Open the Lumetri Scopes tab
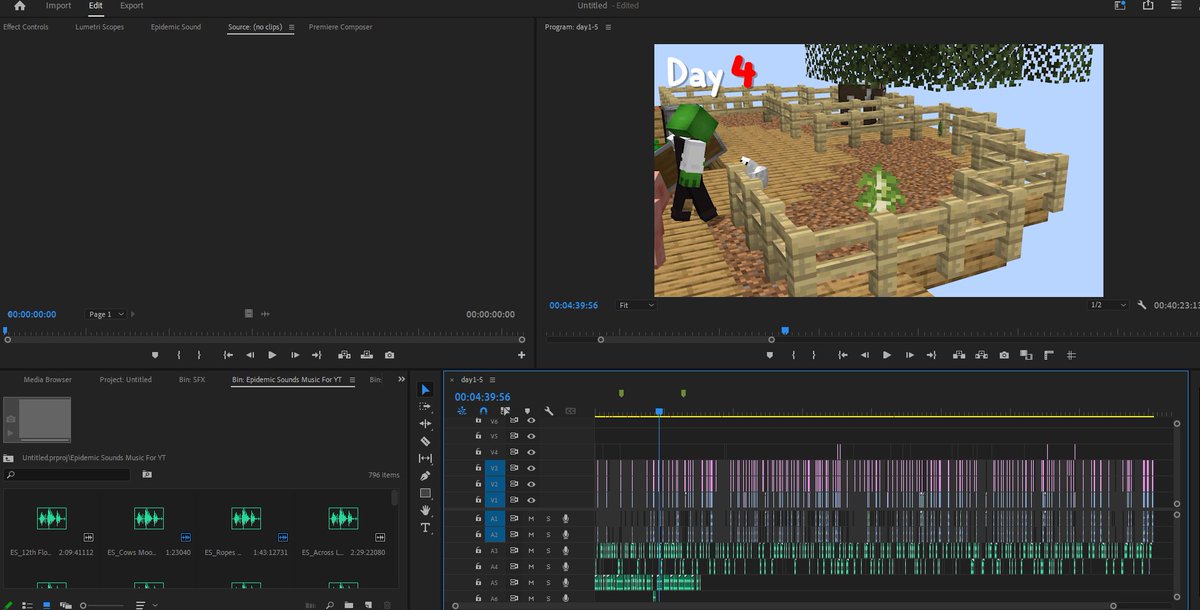1200x610 pixels. click(x=100, y=27)
